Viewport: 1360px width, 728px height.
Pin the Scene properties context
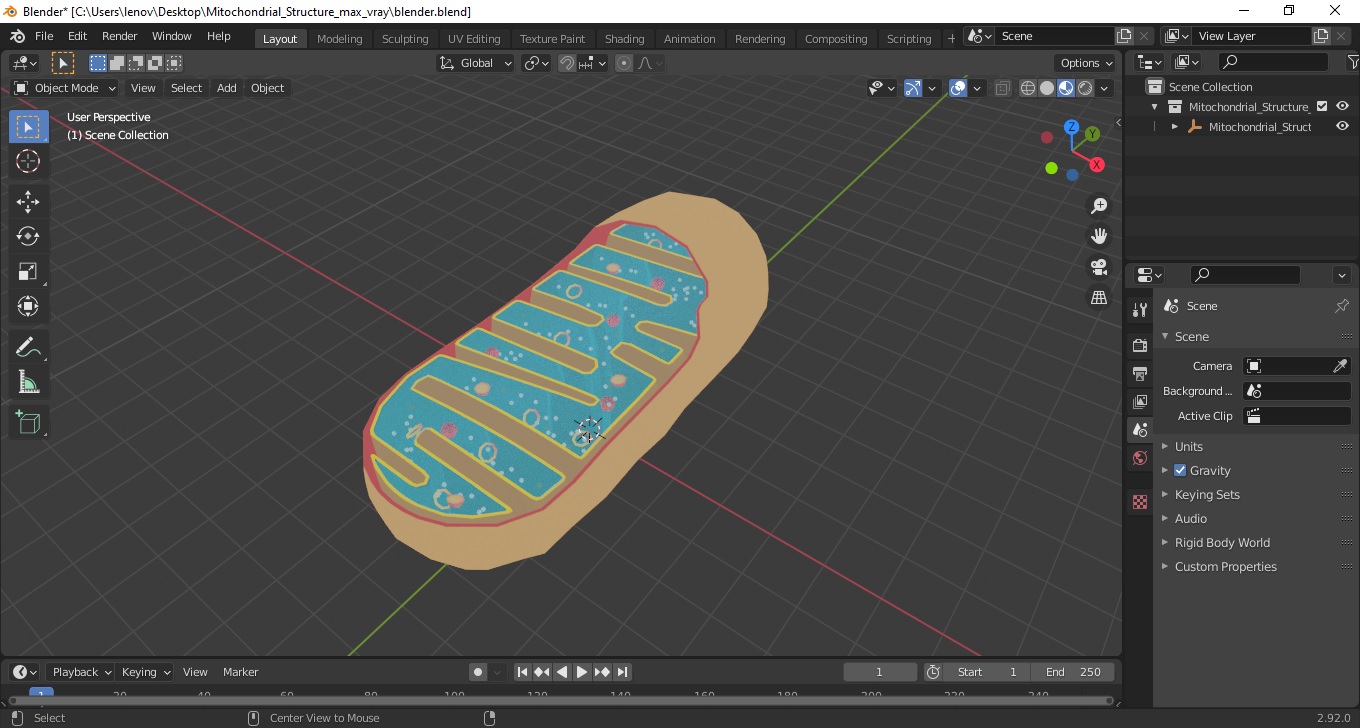pos(1342,306)
